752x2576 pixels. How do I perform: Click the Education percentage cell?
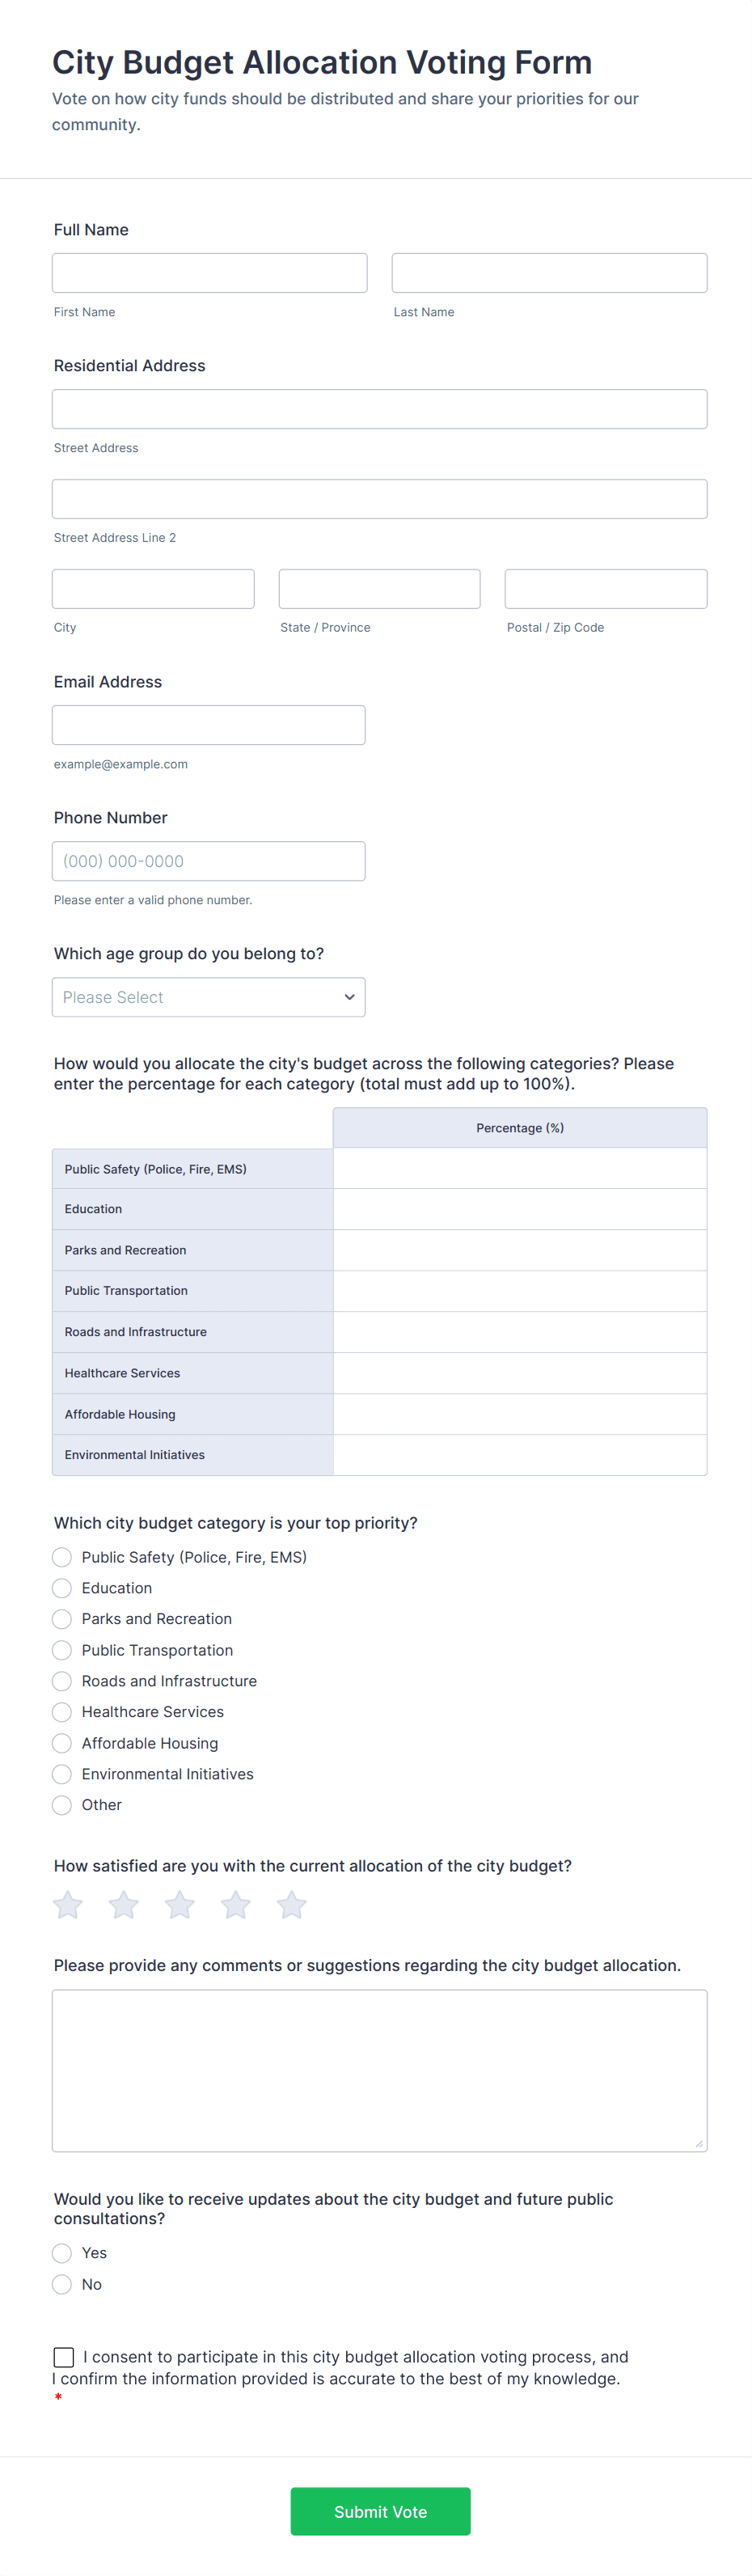[x=519, y=1209]
